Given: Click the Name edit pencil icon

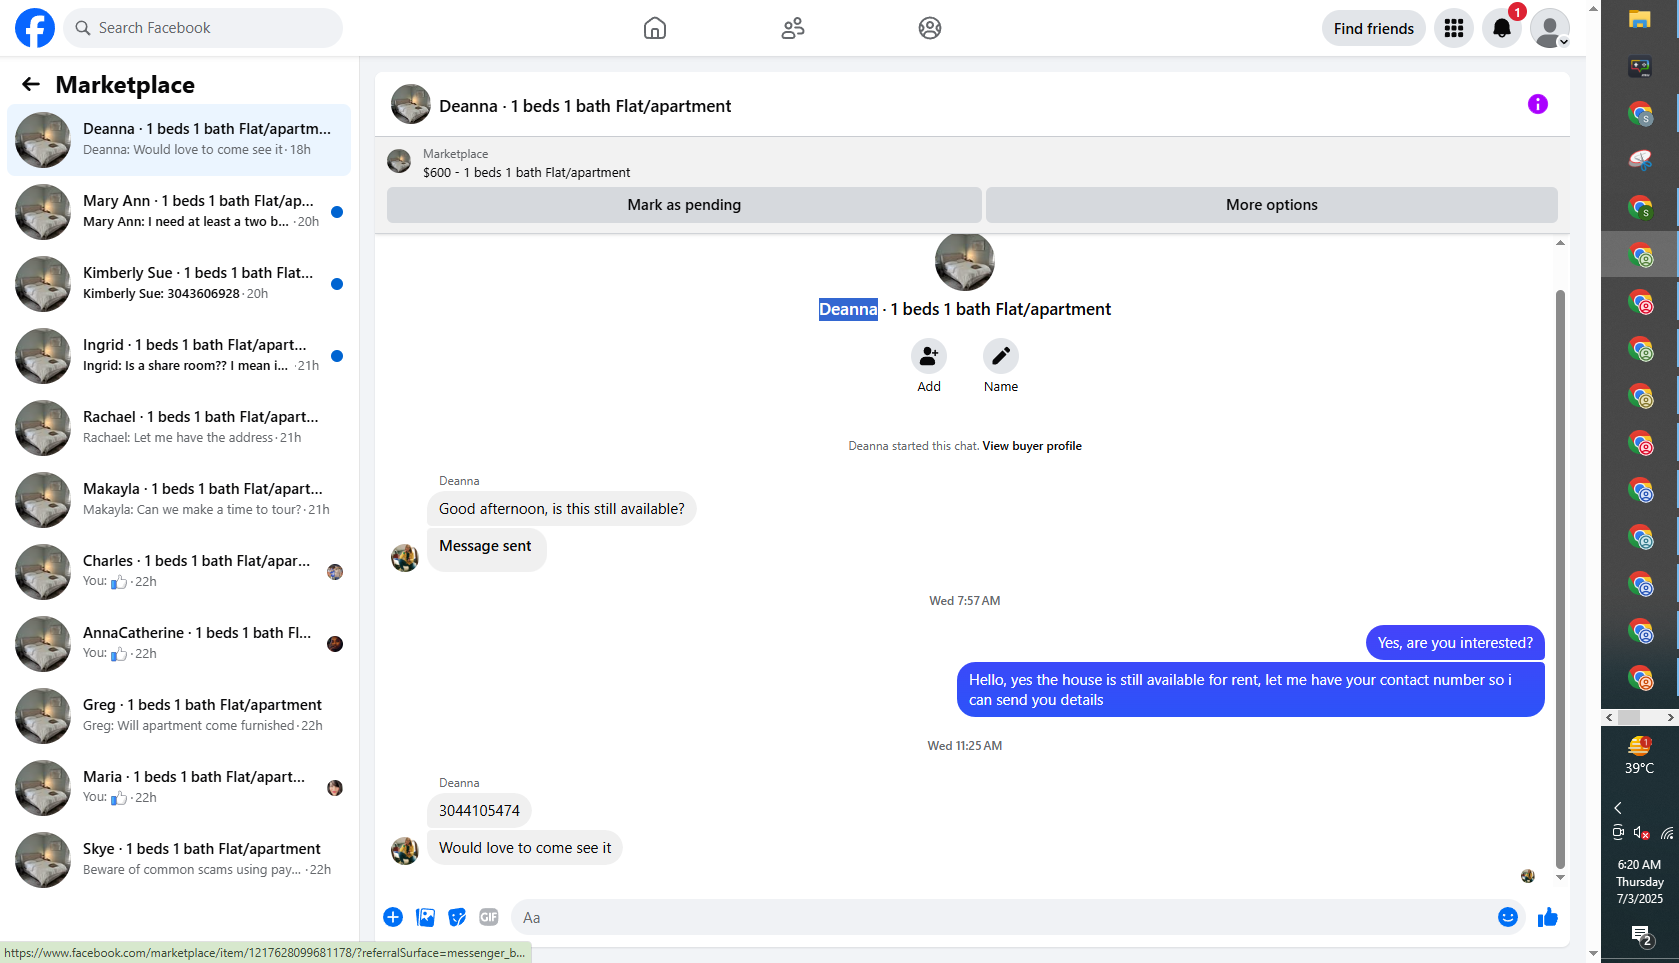Looking at the screenshot, I should pyautogui.click(x=1001, y=356).
